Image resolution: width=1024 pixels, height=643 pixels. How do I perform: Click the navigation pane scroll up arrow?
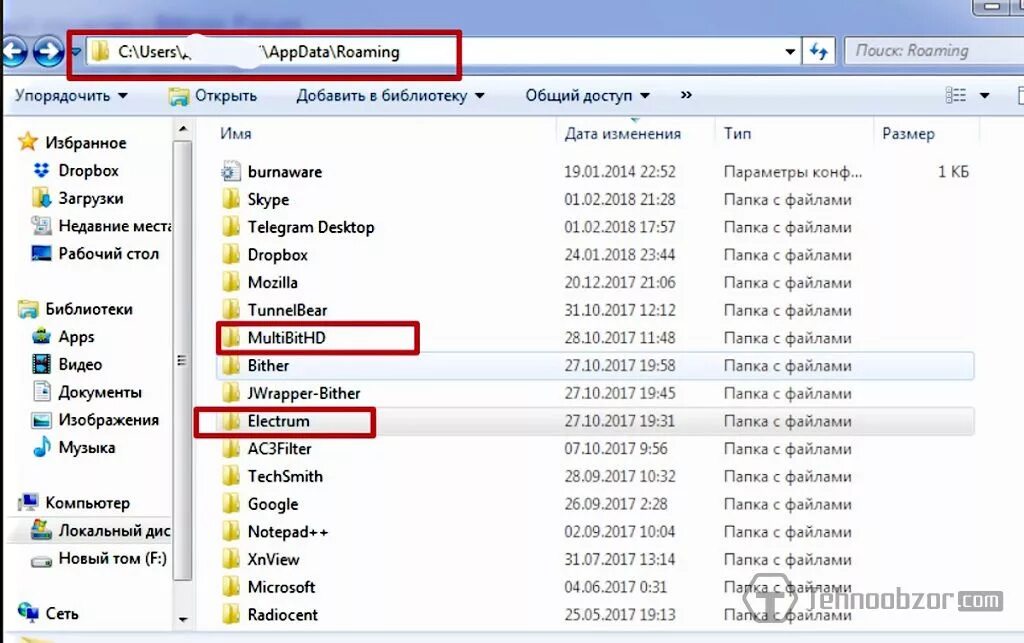tap(183, 129)
